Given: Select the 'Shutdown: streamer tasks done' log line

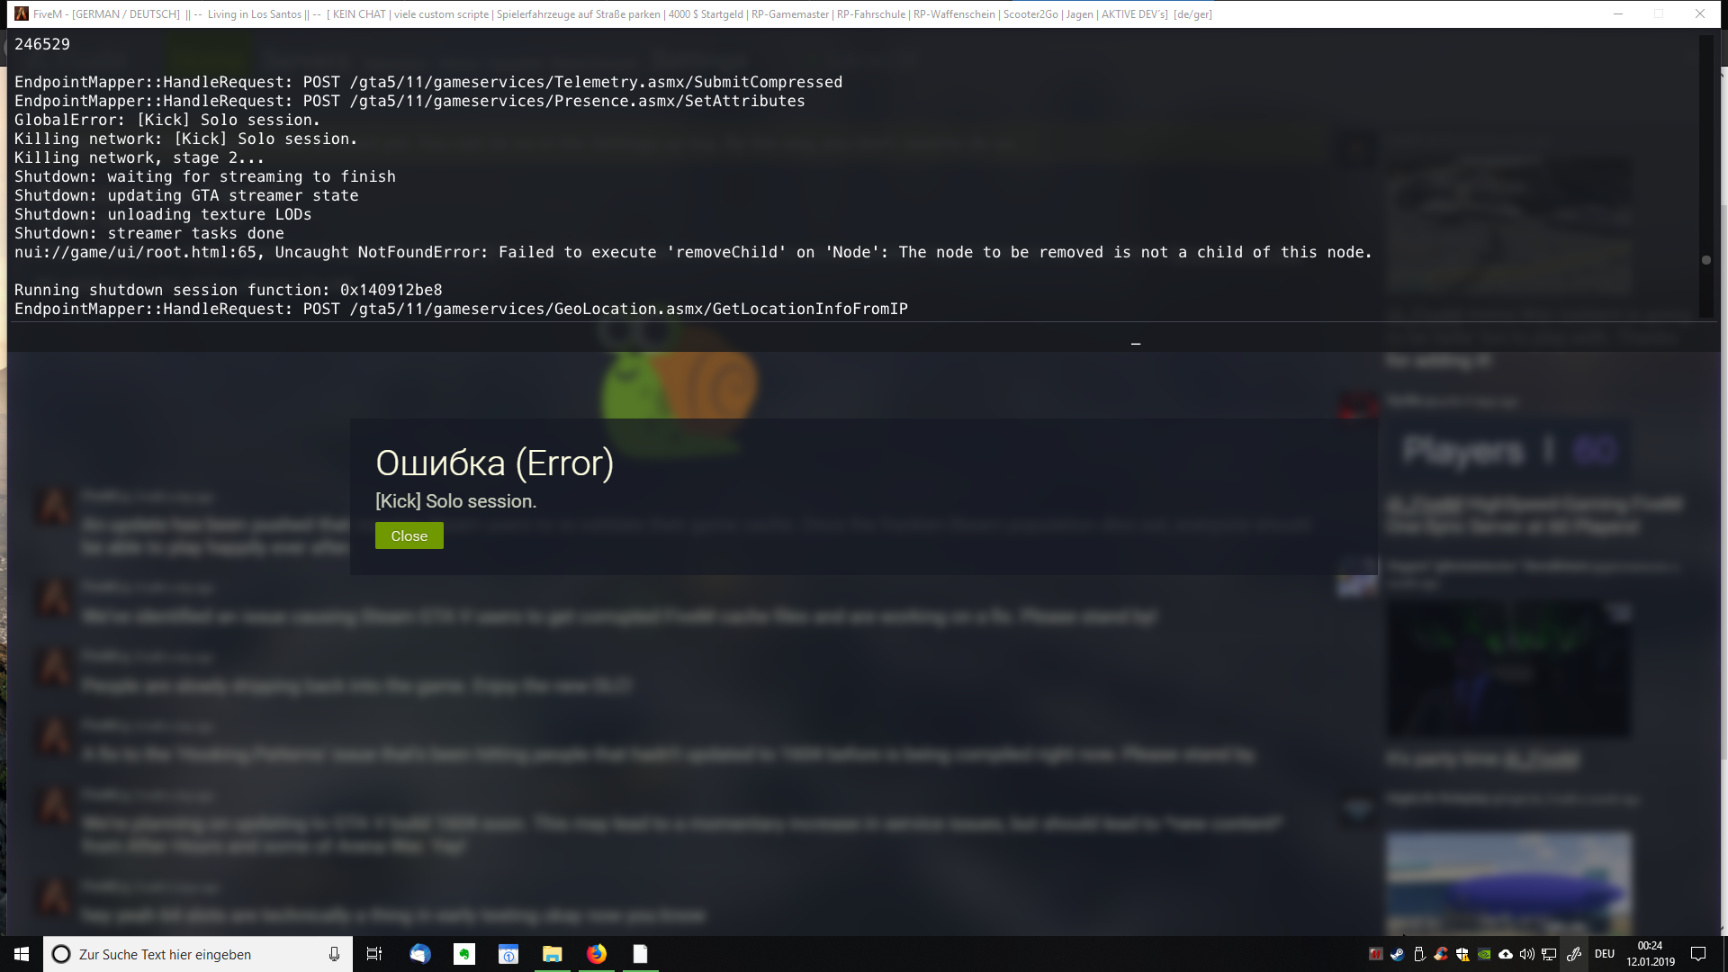Looking at the screenshot, I should click(149, 233).
